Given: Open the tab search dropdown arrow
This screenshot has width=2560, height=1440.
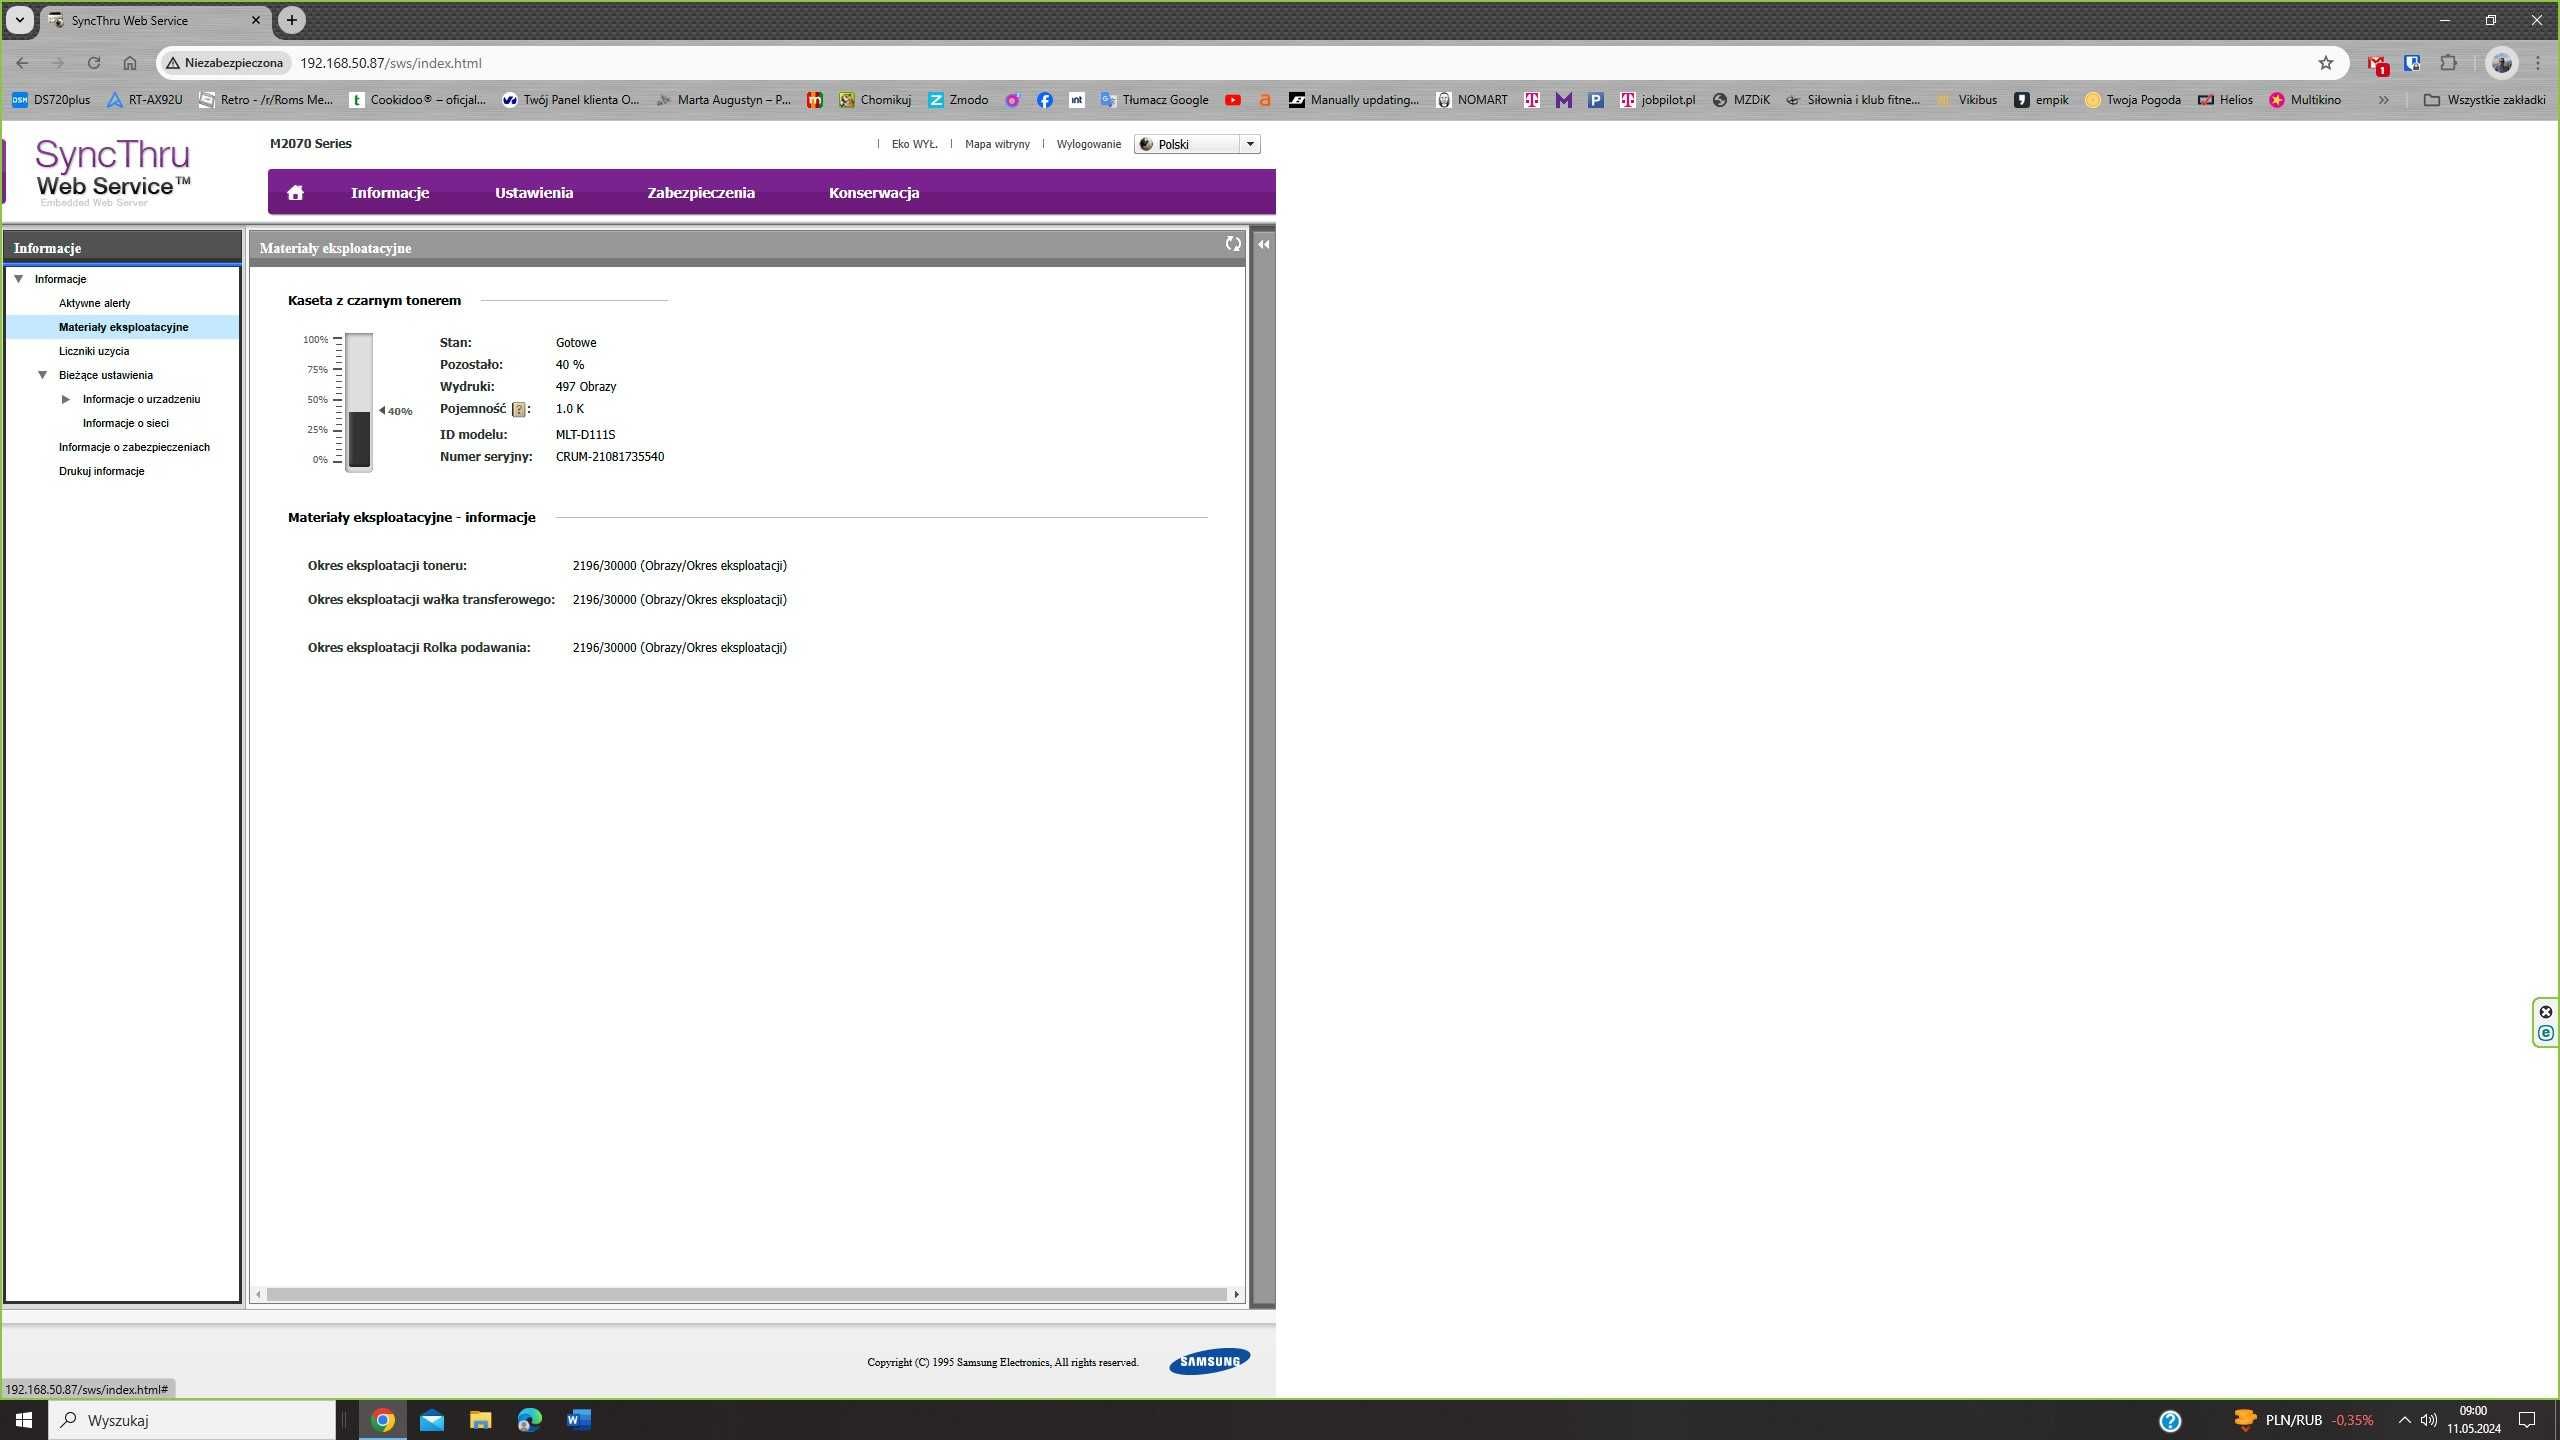Looking at the screenshot, I should pyautogui.click(x=19, y=20).
